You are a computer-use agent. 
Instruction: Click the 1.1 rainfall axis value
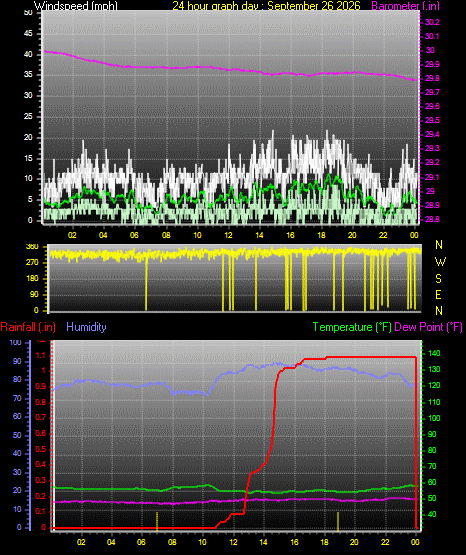(x=41, y=355)
